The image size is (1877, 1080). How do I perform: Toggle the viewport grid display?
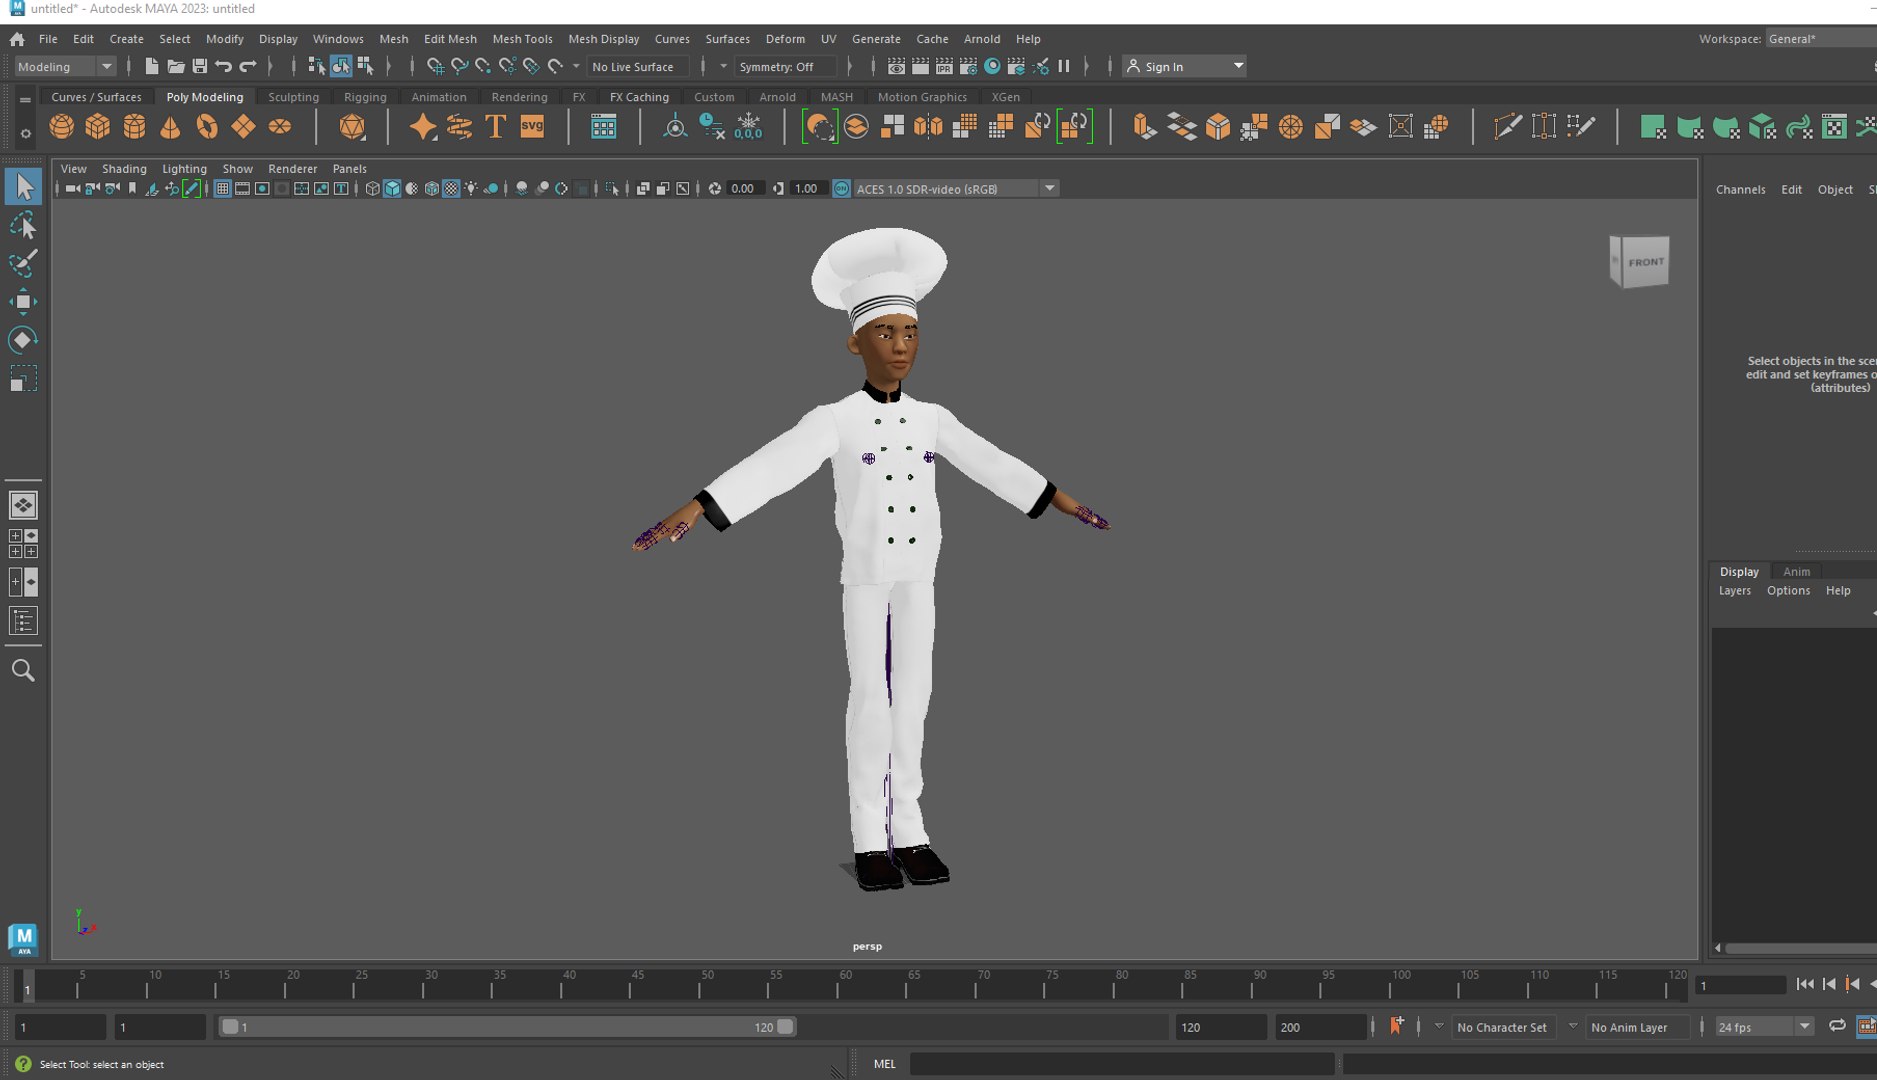tap(222, 189)
